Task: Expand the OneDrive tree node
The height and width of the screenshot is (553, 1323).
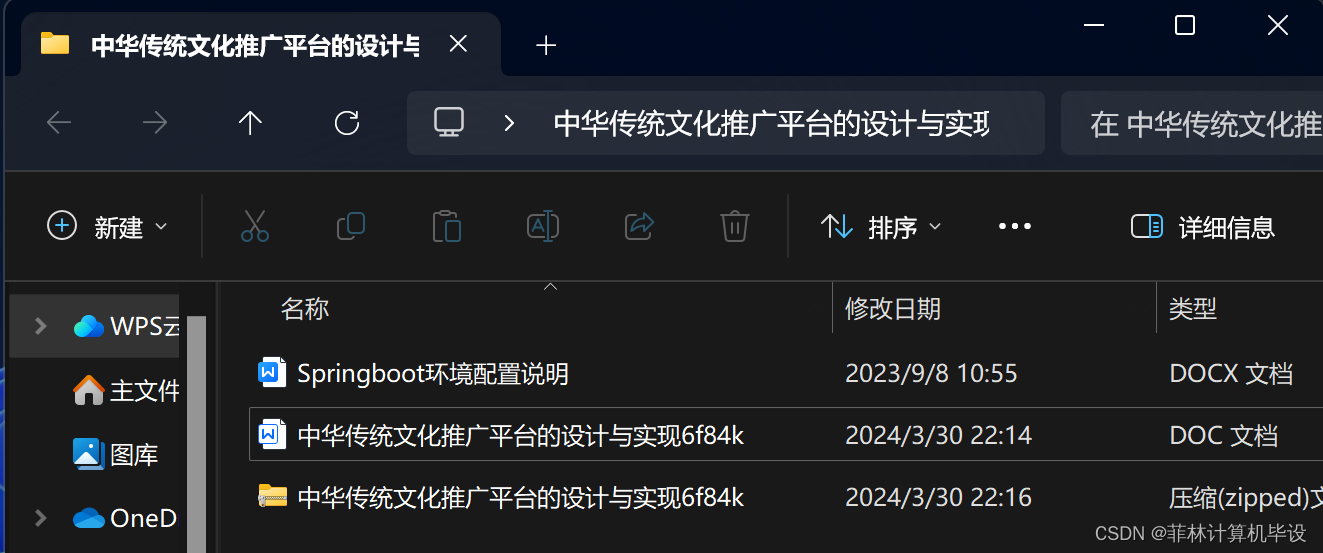Action: click(41, 518)
